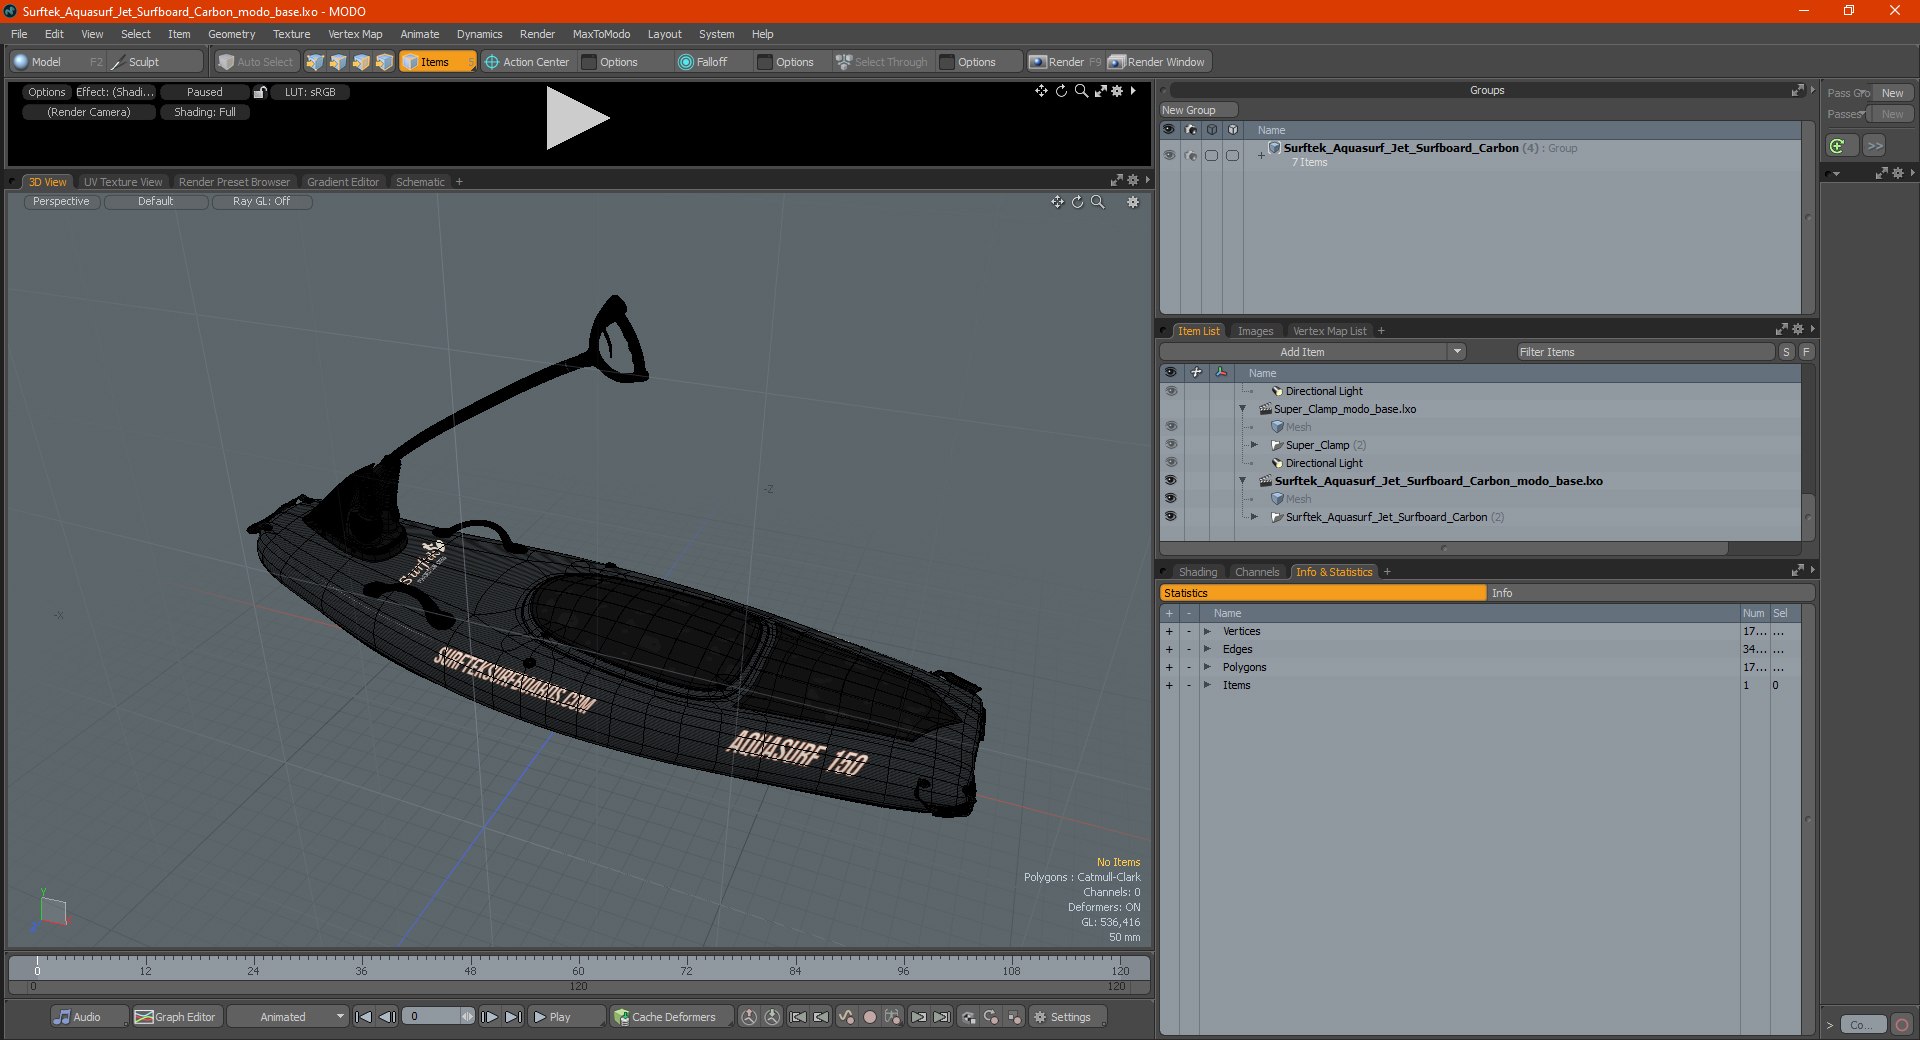This screenshot has width=1920, height=1040.
Task: Step forward one frame
Action: pyautogui.click(x=489, y=1017)
